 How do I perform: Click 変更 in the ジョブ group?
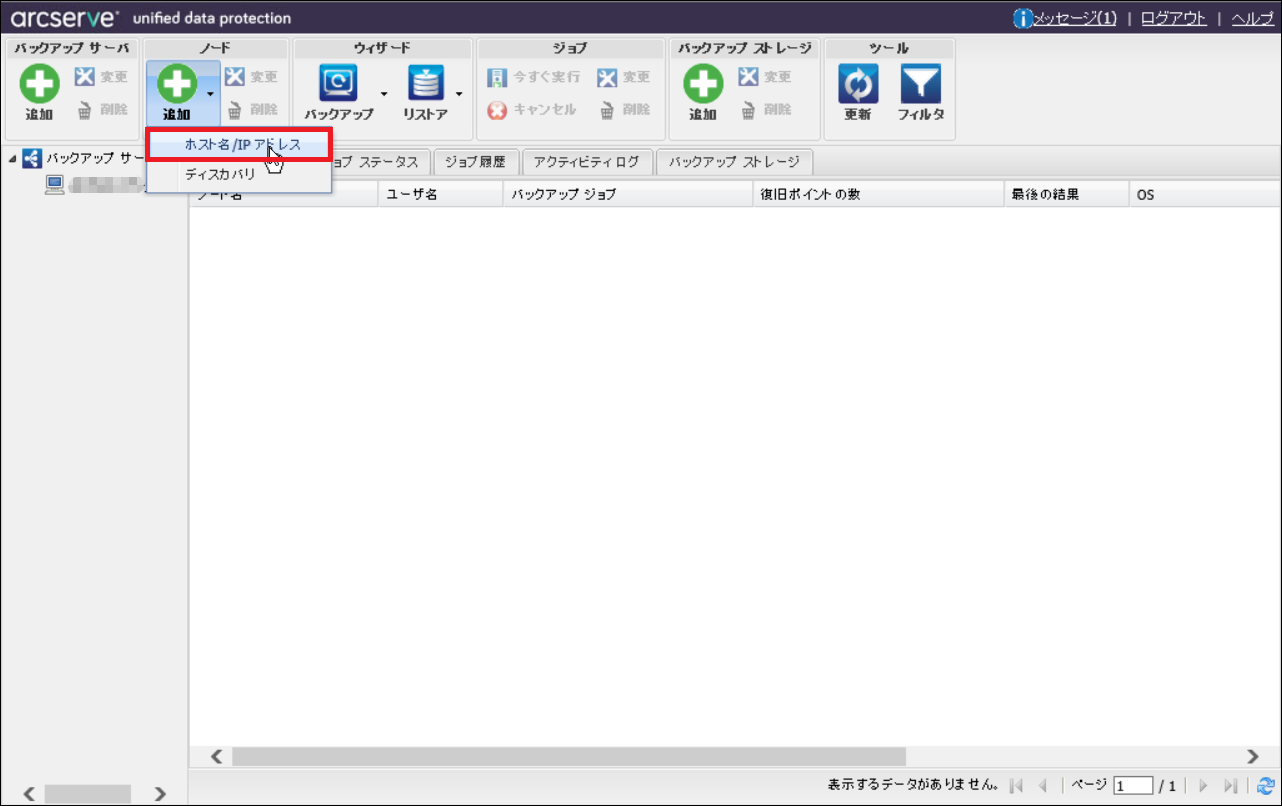click(x=624, y=77)
